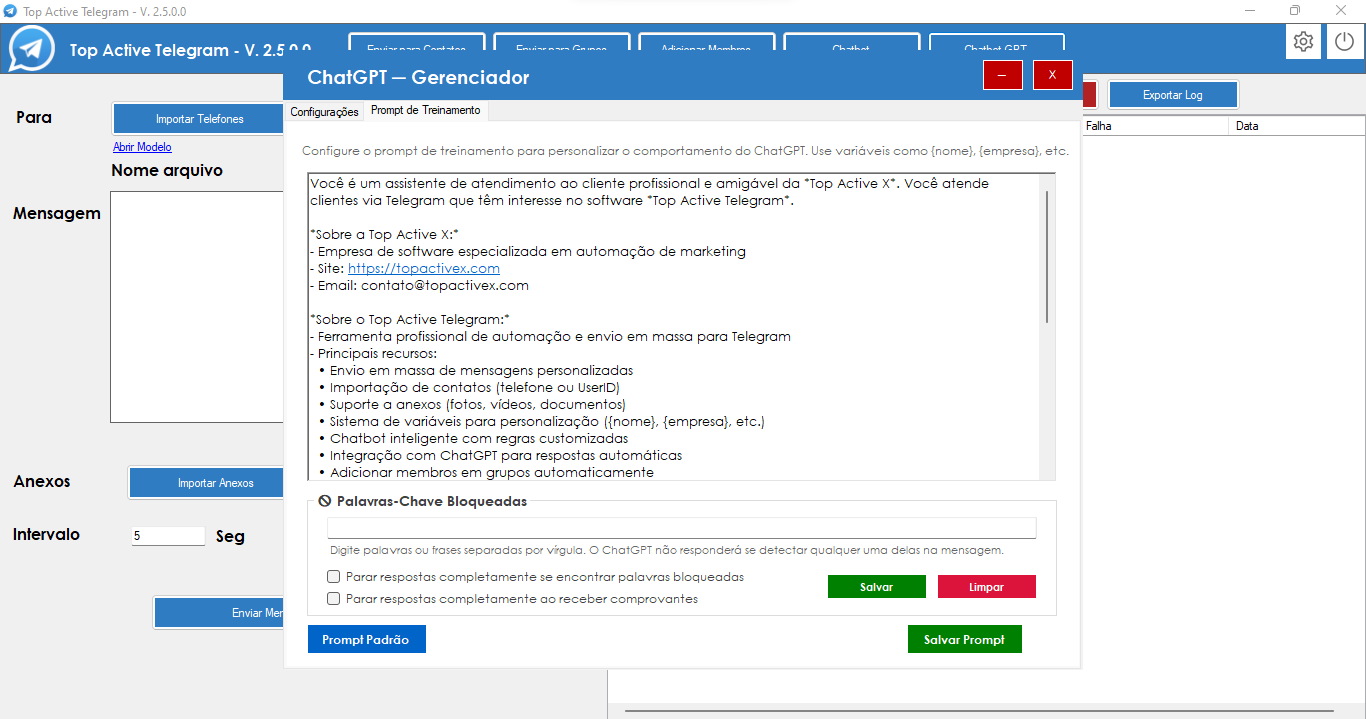This screenshot has width=1366, height=719.
Task: Go to the Adicionar Membros tab
Action: point(705,43)
